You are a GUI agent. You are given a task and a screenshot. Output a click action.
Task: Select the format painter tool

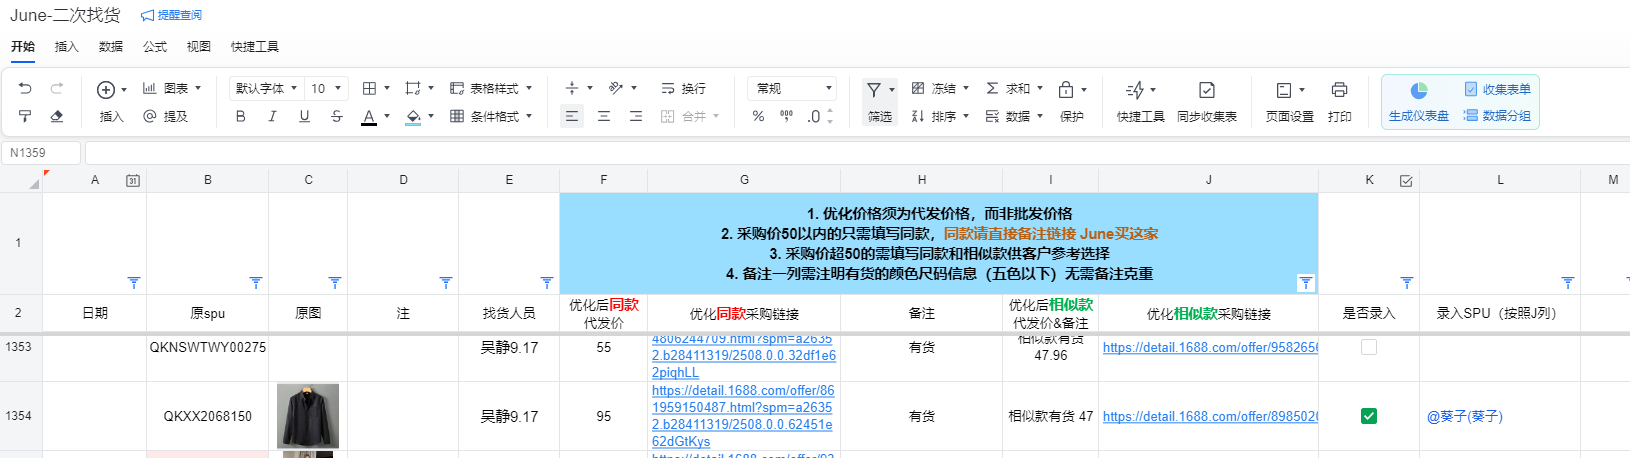[x=25, y=117]
